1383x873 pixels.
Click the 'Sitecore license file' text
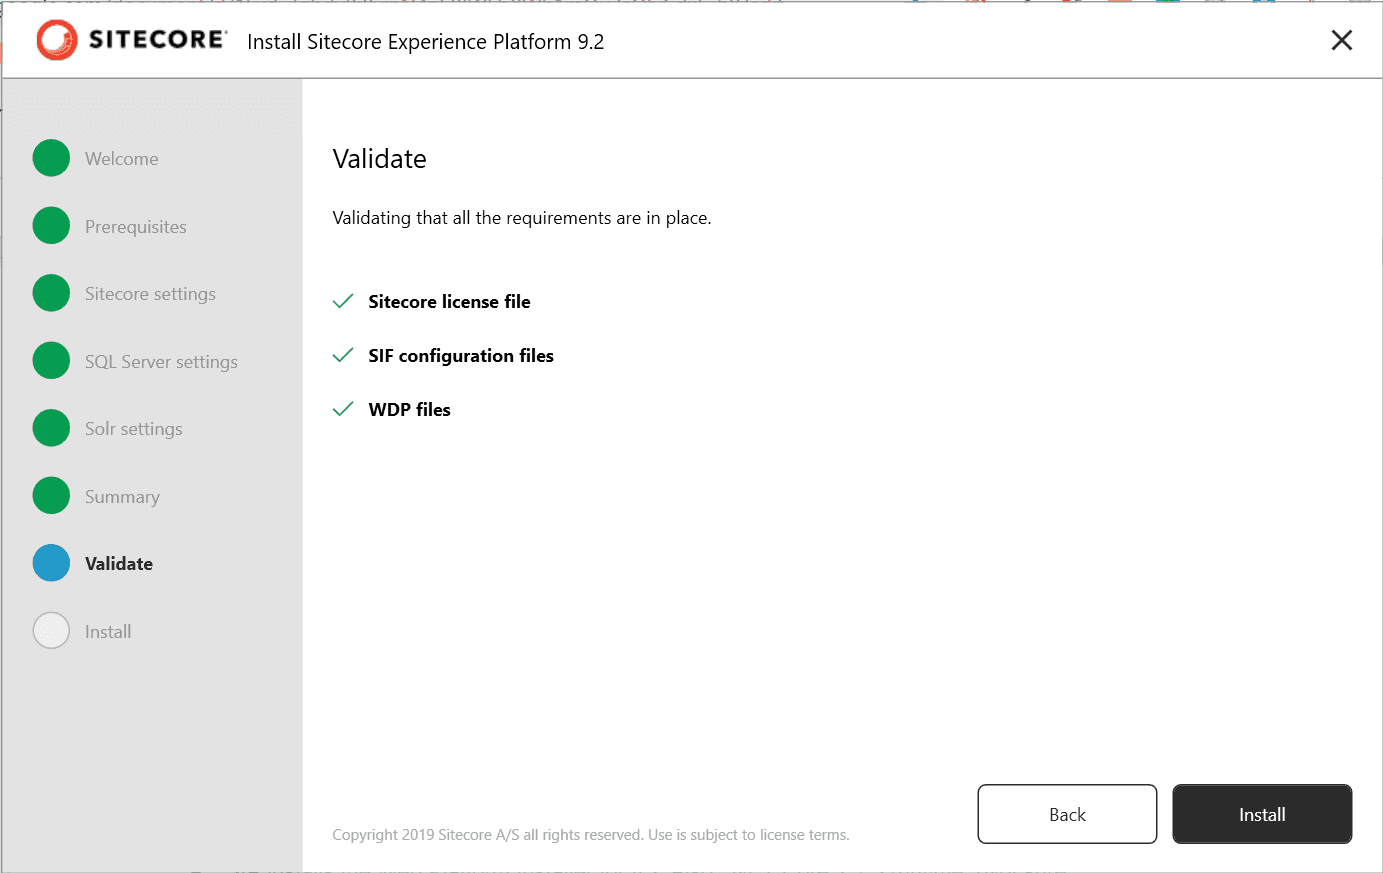(x=449, y=302)
